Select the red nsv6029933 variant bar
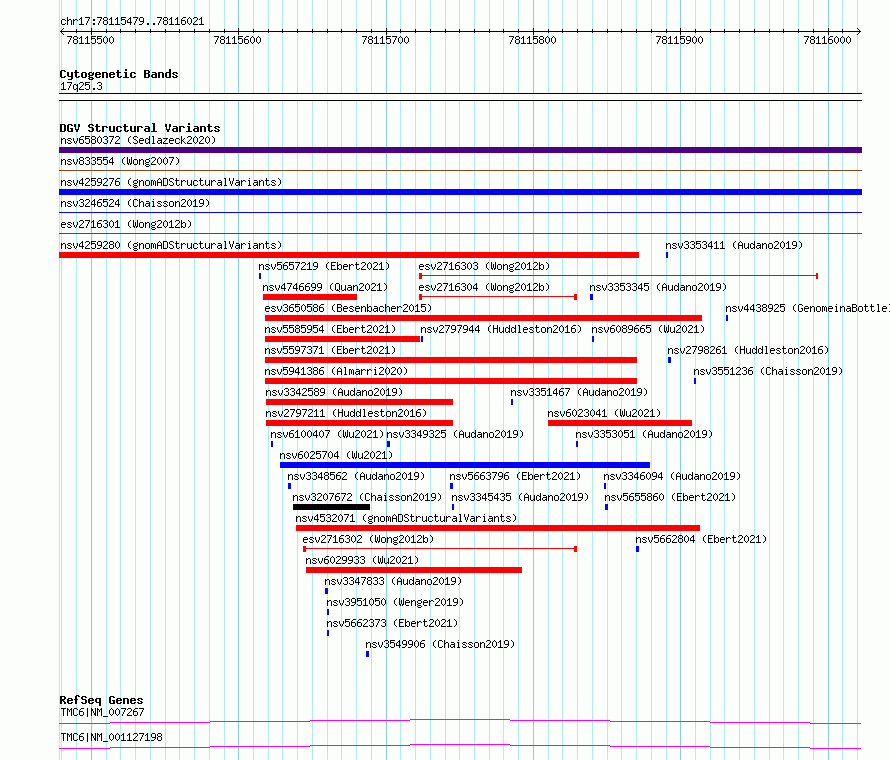Image resolution: width=890 pixels, height=760 pixels. (x=414, y=570)
